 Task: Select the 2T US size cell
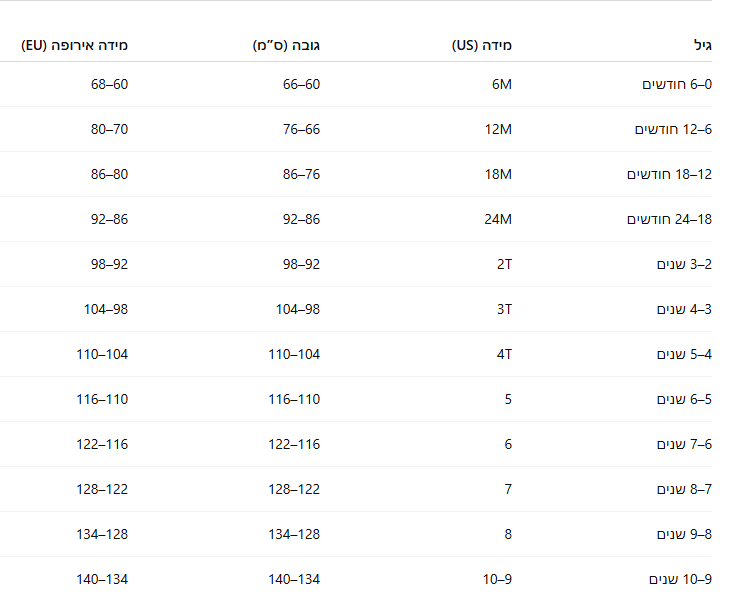(x=504, y=264)
